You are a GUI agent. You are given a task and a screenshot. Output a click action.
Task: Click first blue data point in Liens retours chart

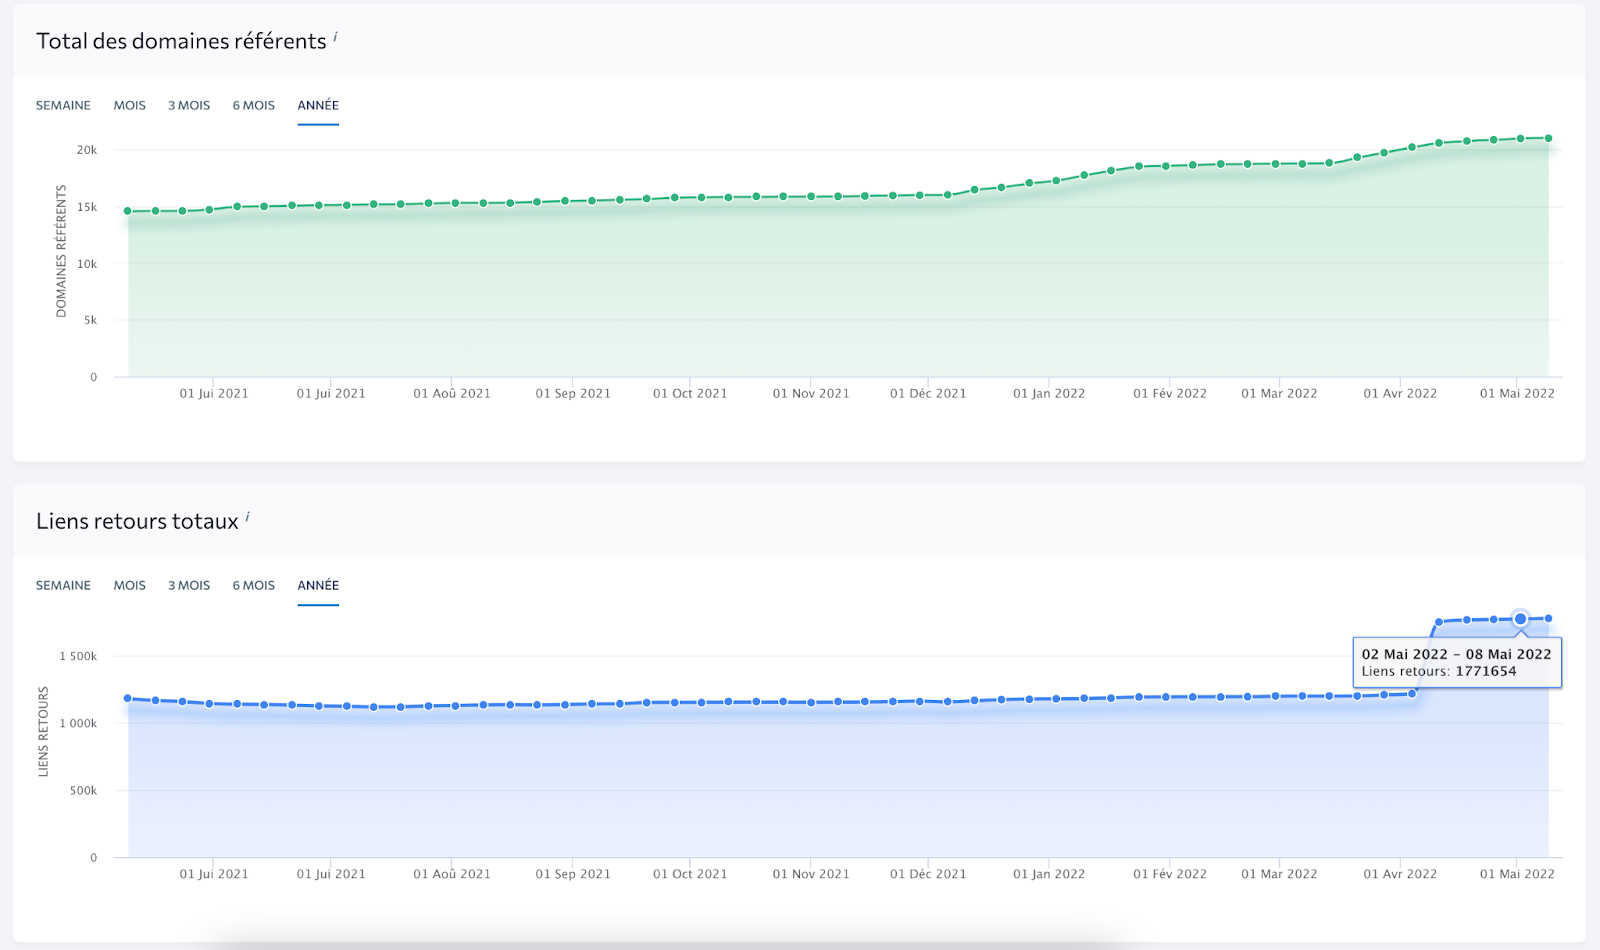pos(128,698)
